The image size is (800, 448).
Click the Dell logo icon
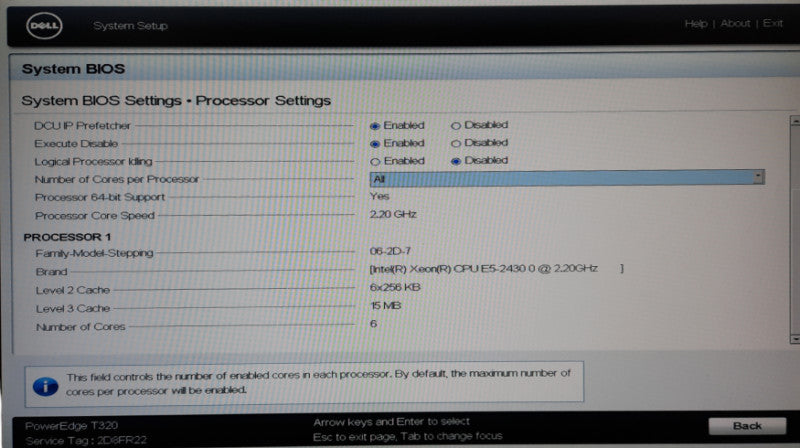[x=44, y=26]
